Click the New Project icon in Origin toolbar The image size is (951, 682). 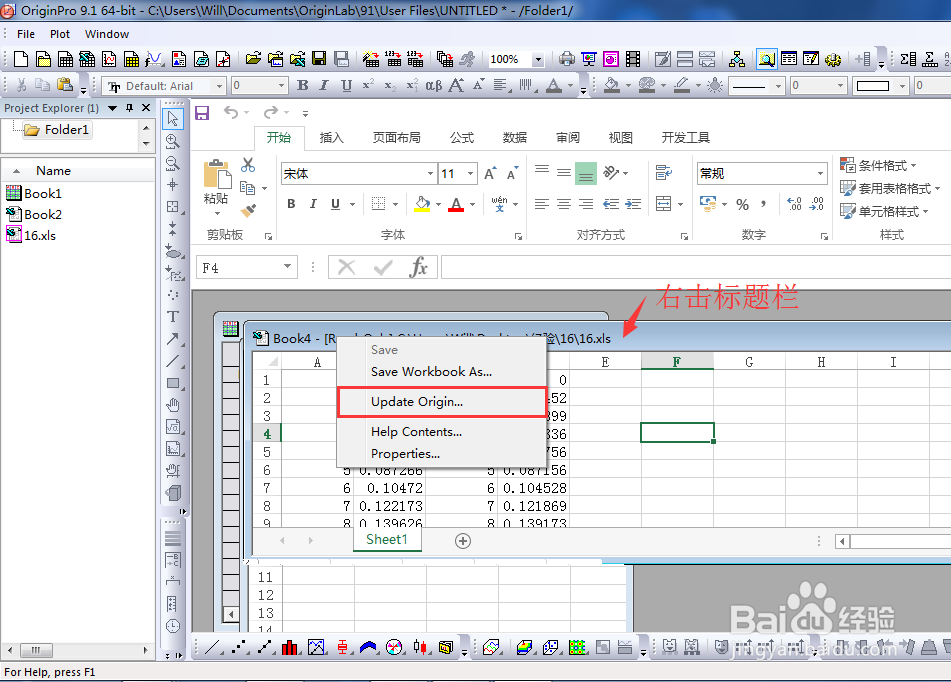coord(21,59)
